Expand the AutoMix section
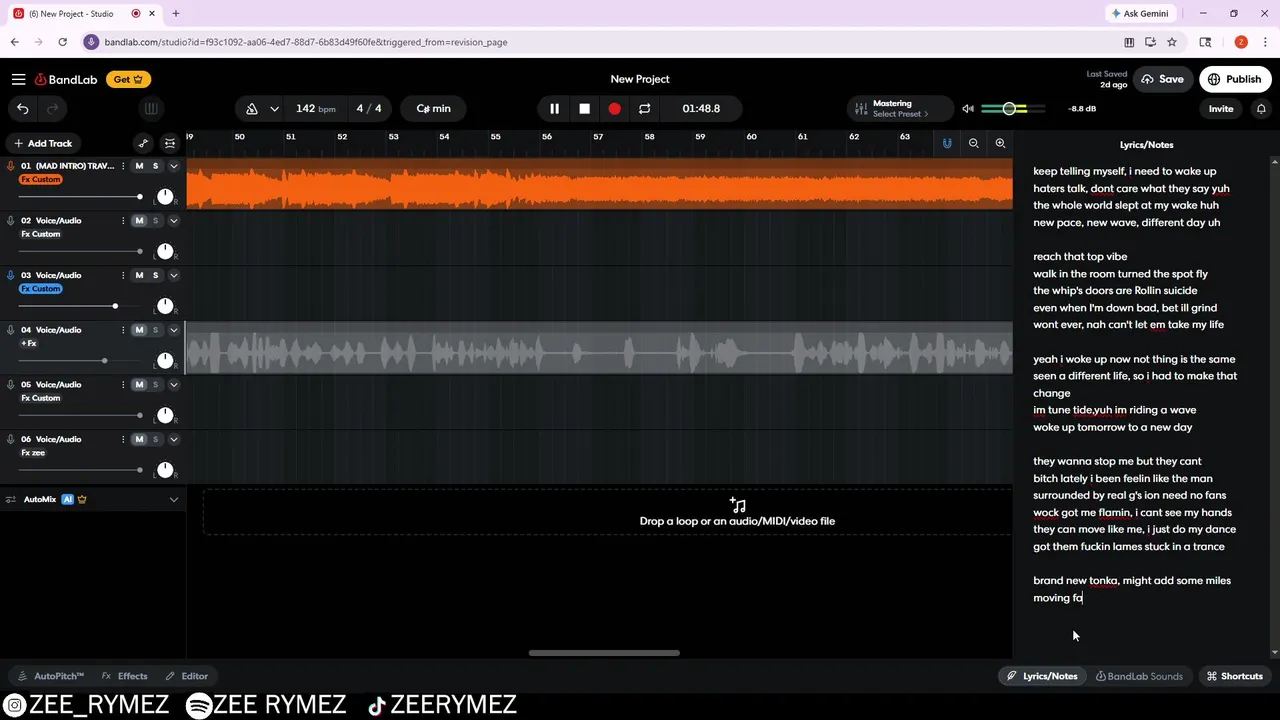The height and width of the screenshot is (720, 1280). coord(174,499)
